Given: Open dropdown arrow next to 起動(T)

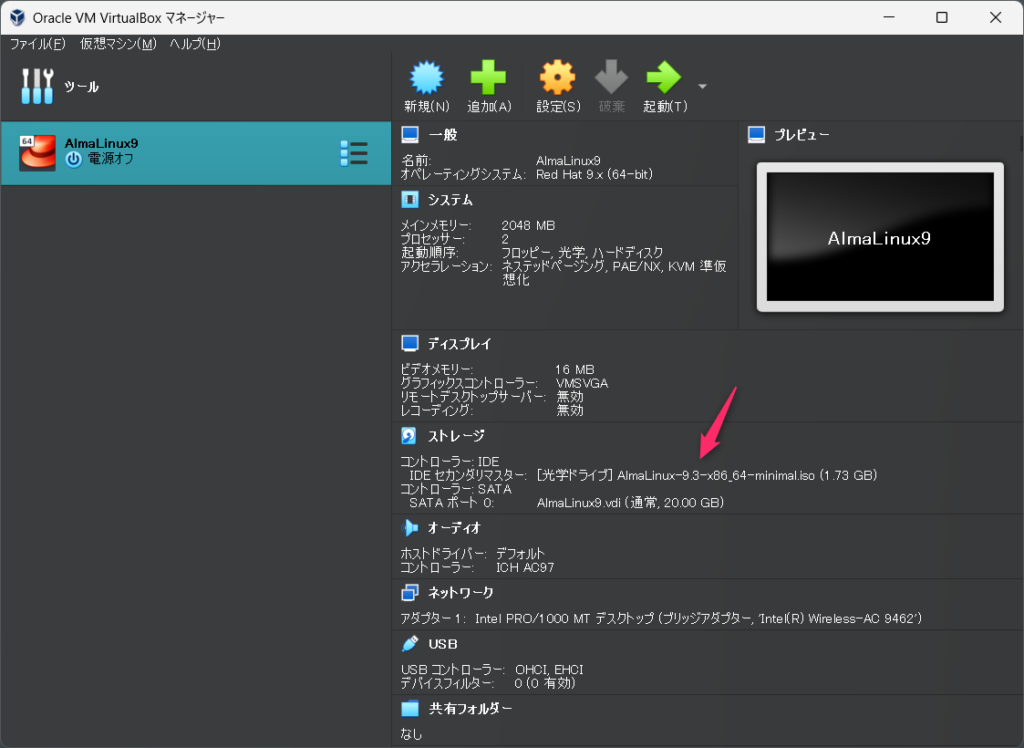Looking at the screenshot, I should [702, 87].
